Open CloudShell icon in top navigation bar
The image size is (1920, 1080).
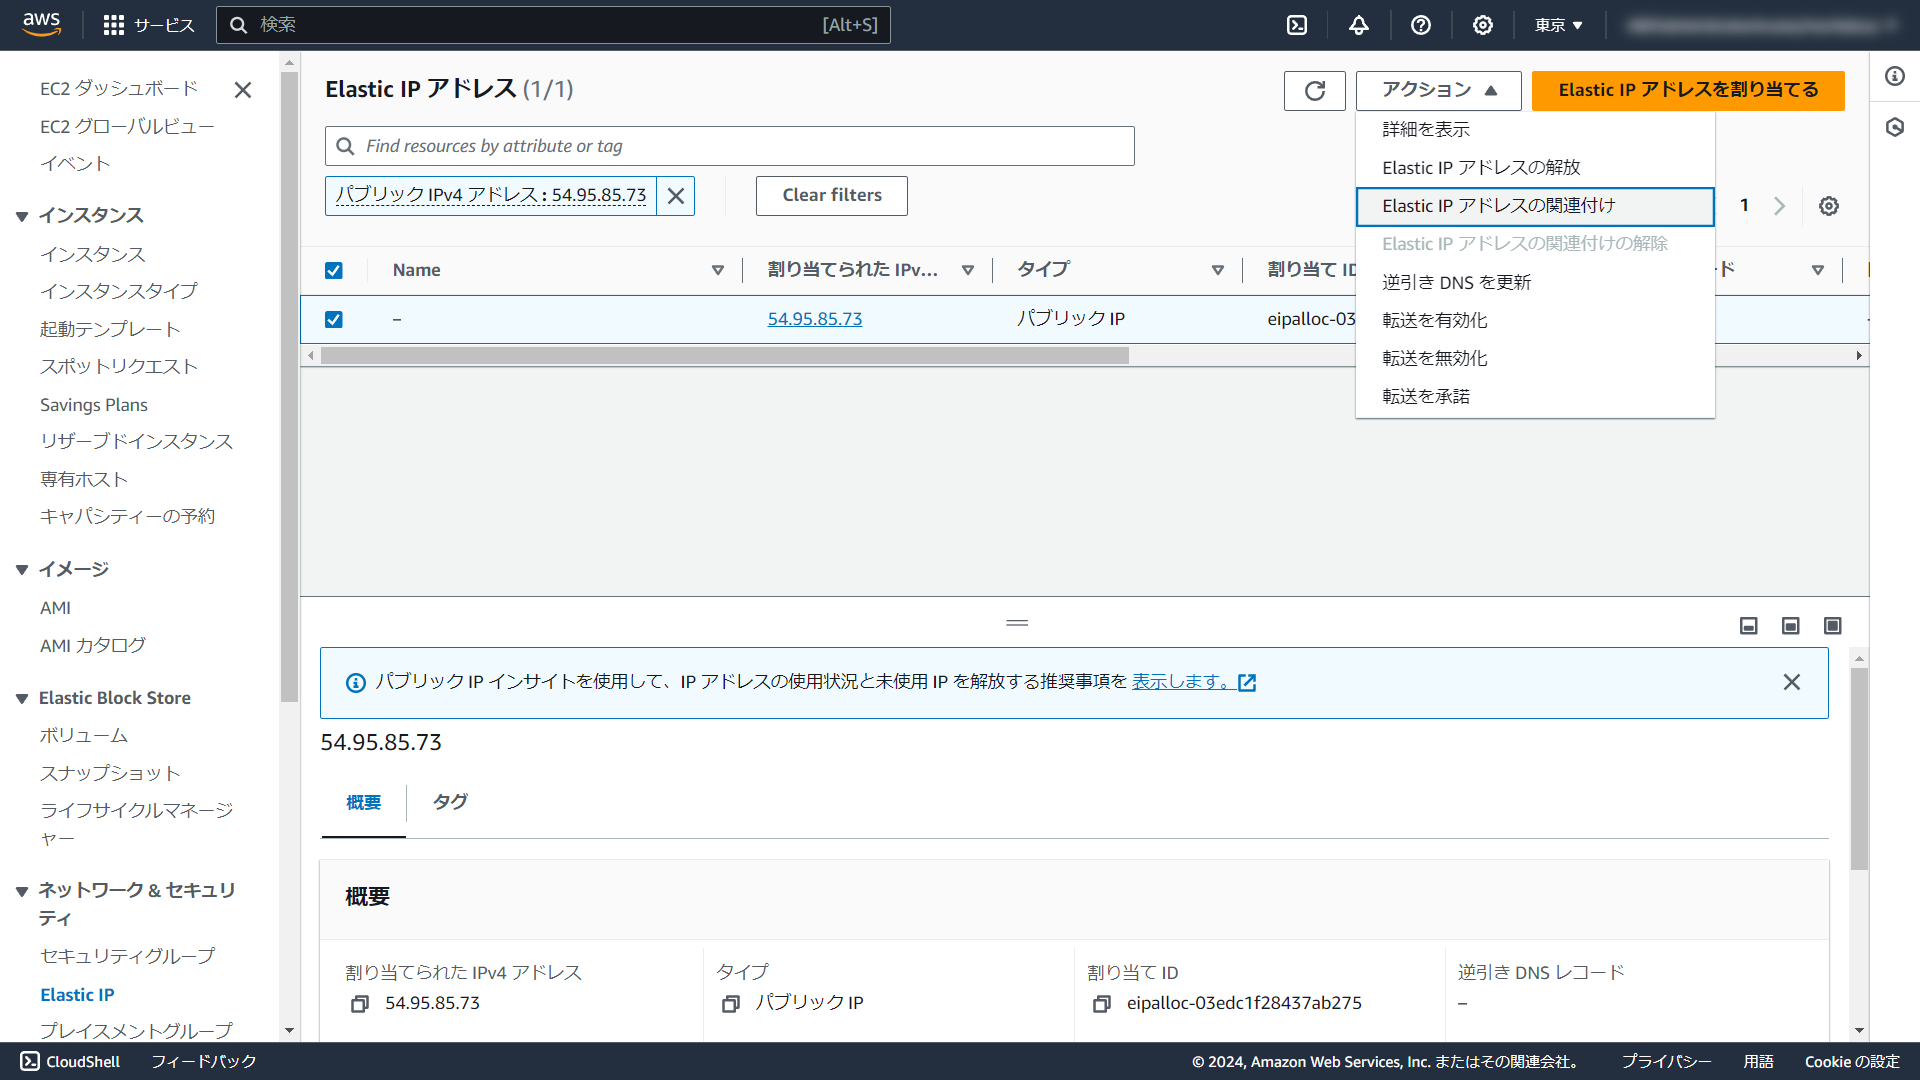(1297, 25)
